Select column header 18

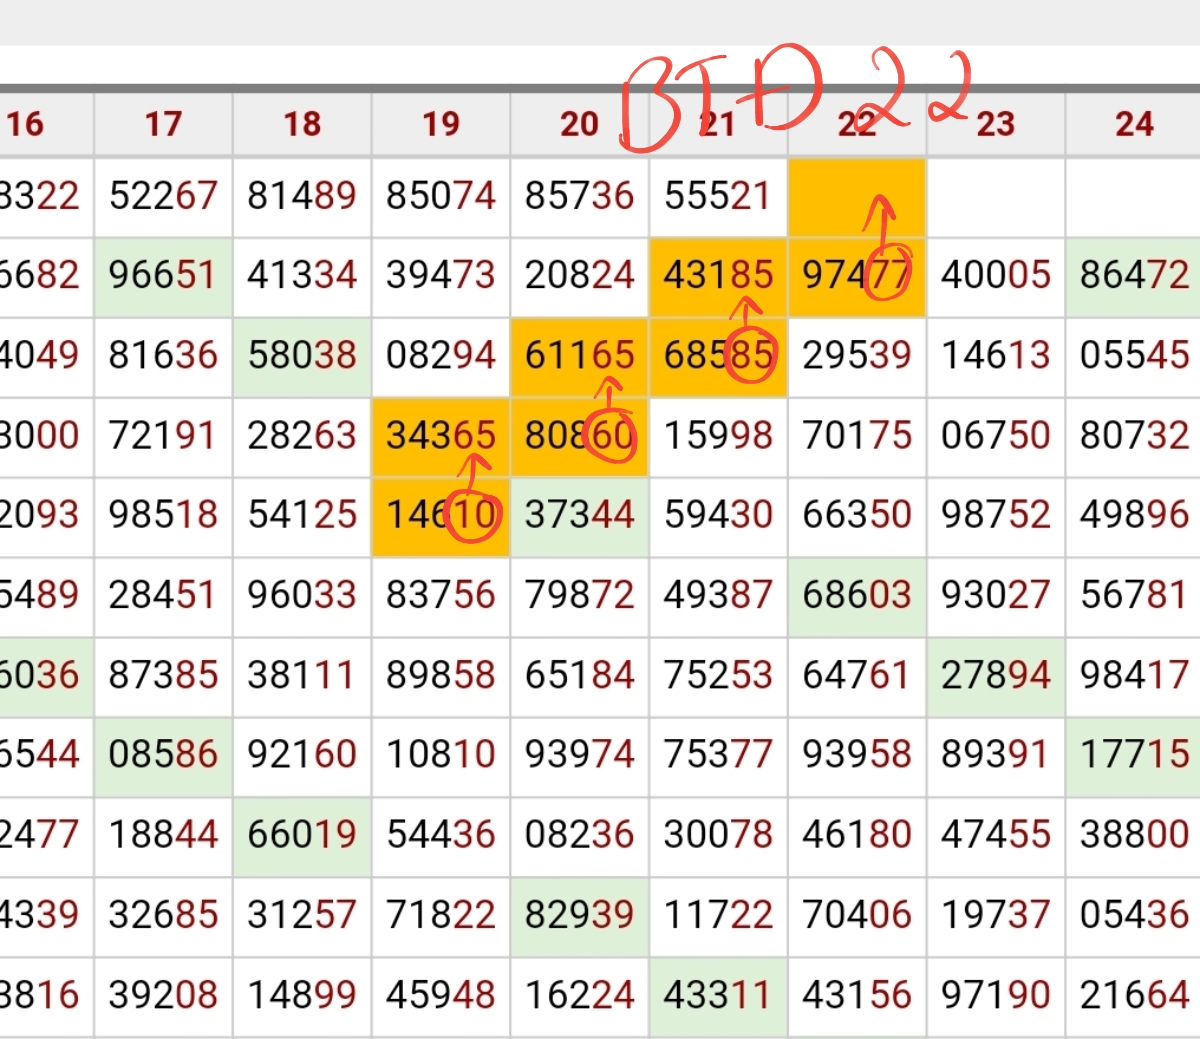pyautogui.click(x=302, y=125)
